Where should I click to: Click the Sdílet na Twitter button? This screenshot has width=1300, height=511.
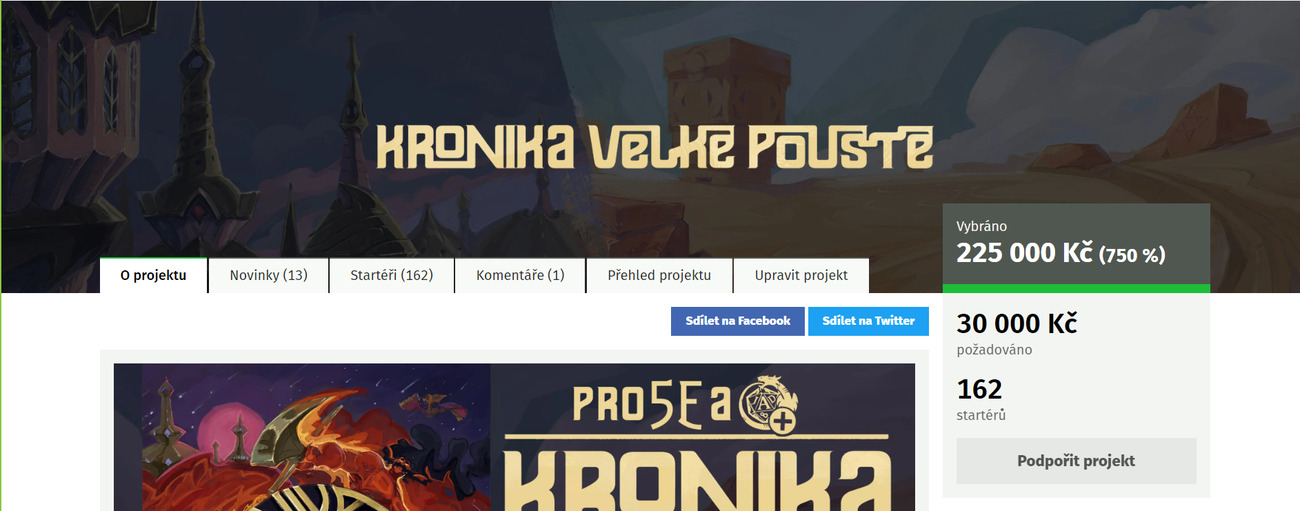[x=868, y=321]
